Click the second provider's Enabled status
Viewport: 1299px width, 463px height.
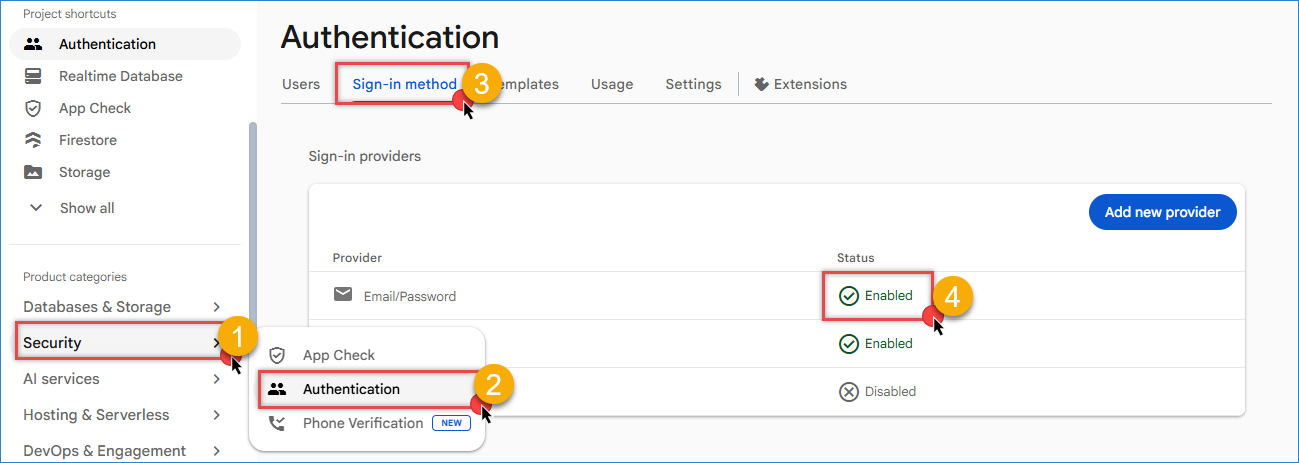tap(876, 343)
